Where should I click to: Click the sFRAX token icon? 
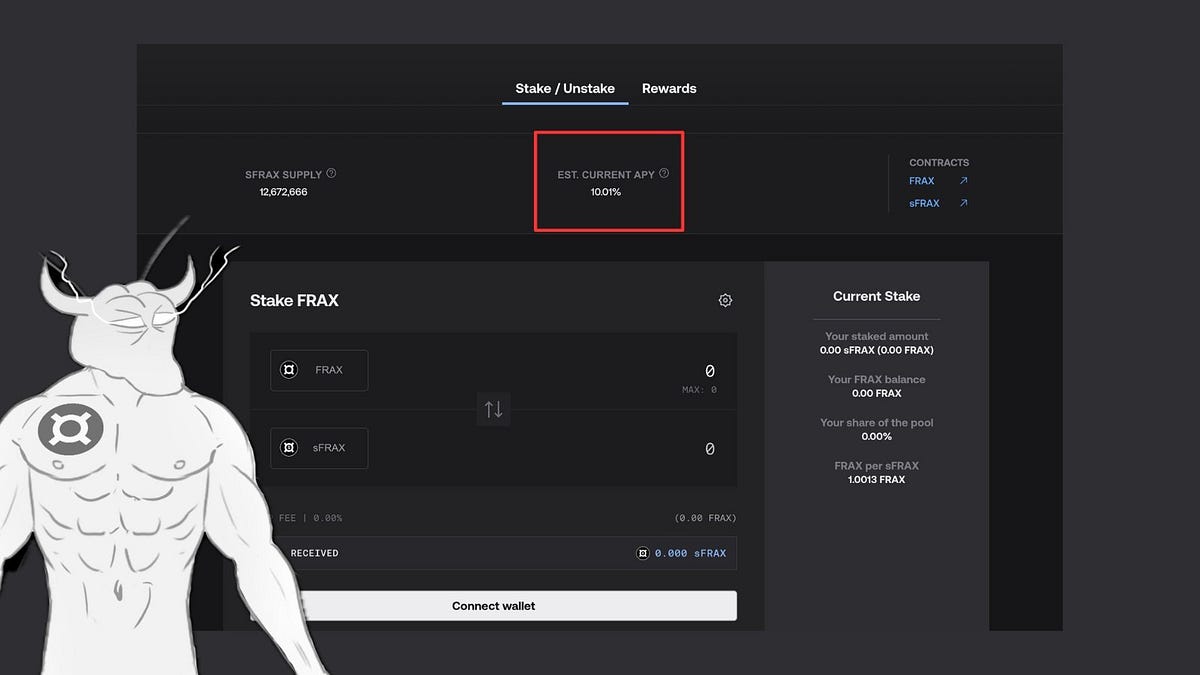click(289, 448)
